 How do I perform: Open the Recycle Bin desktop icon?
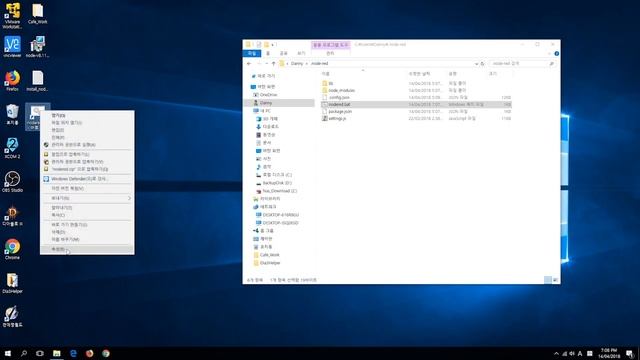(12, 114)
